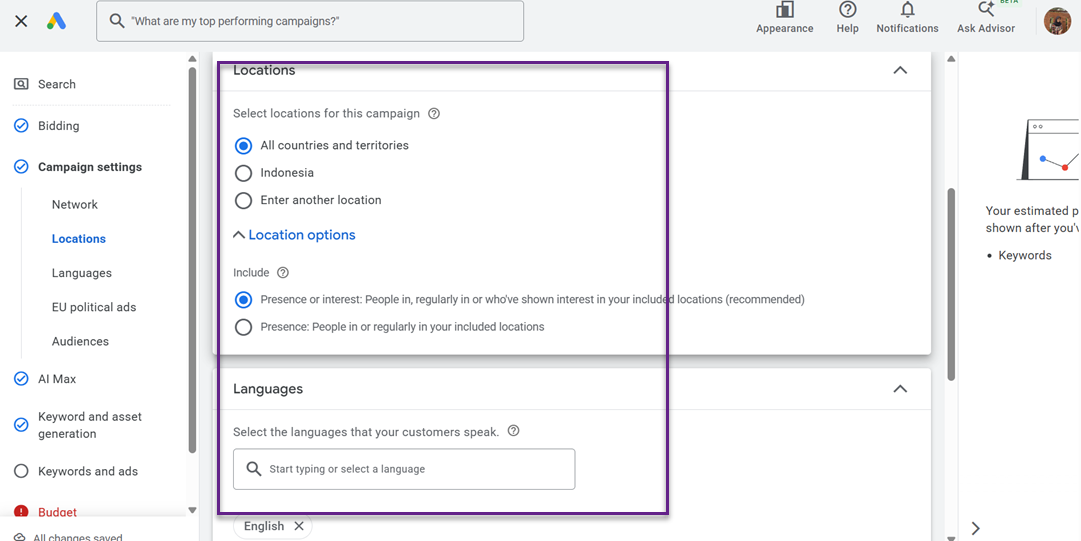1081x541 pixels.
Task: Click the Keywords bullet in right panel
Action: (1026, 256)
